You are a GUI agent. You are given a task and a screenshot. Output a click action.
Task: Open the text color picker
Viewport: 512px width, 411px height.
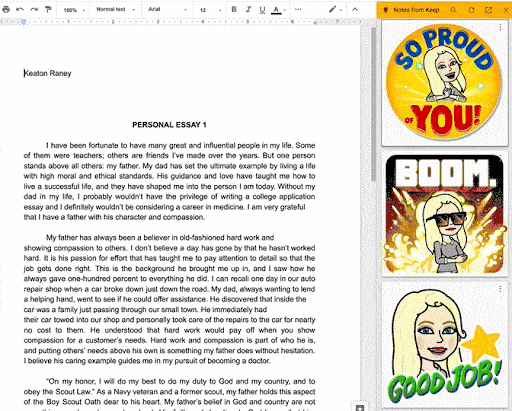click(276, 10)
